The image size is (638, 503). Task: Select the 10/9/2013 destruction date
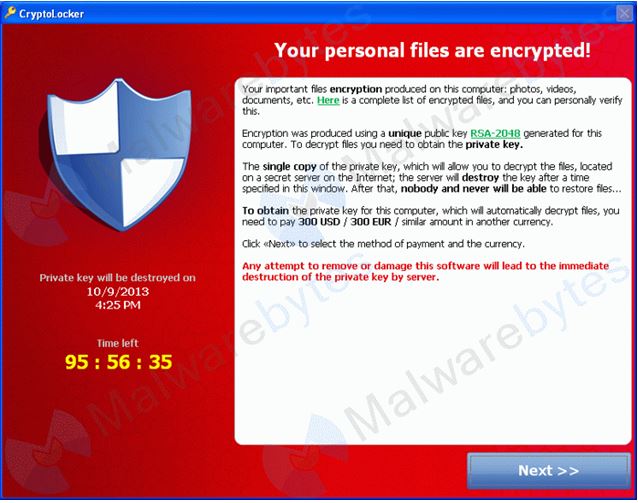(118, 291)
